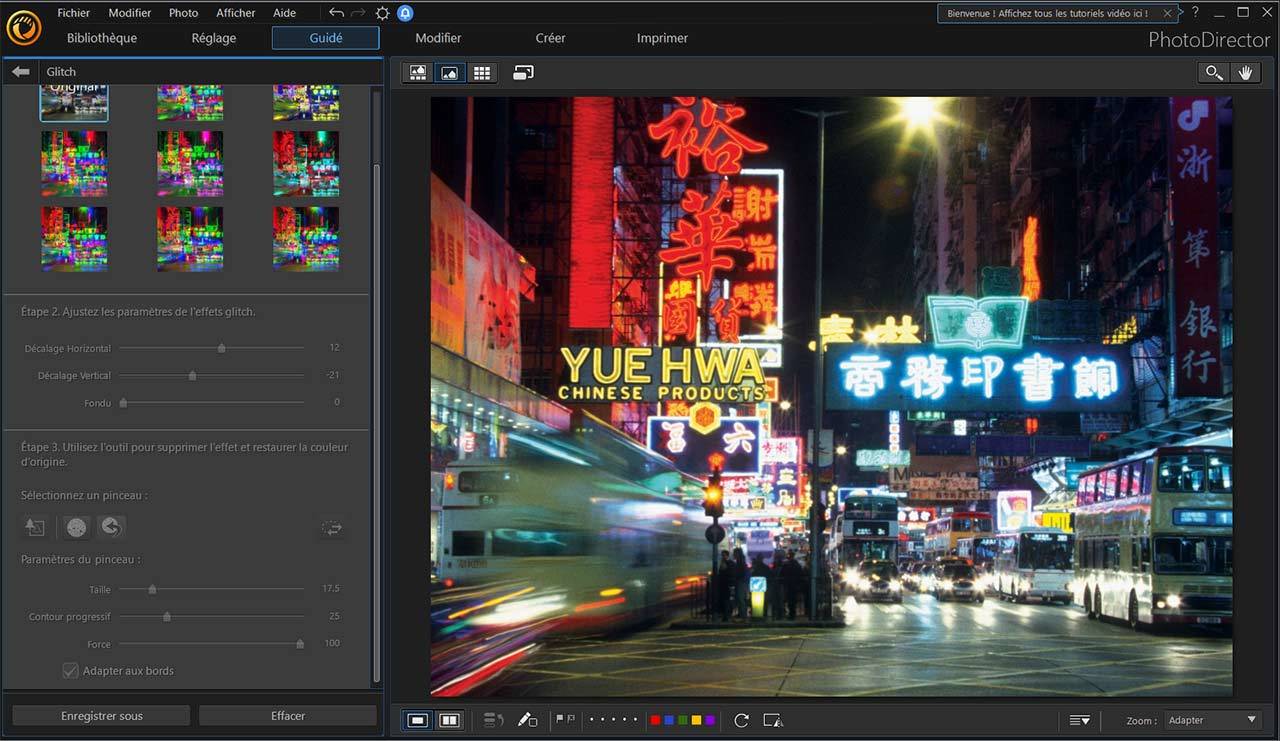Expand the toolbar options list dropdown
Viewport: 1280px width, 741px height.
(x=1079, y=720)
